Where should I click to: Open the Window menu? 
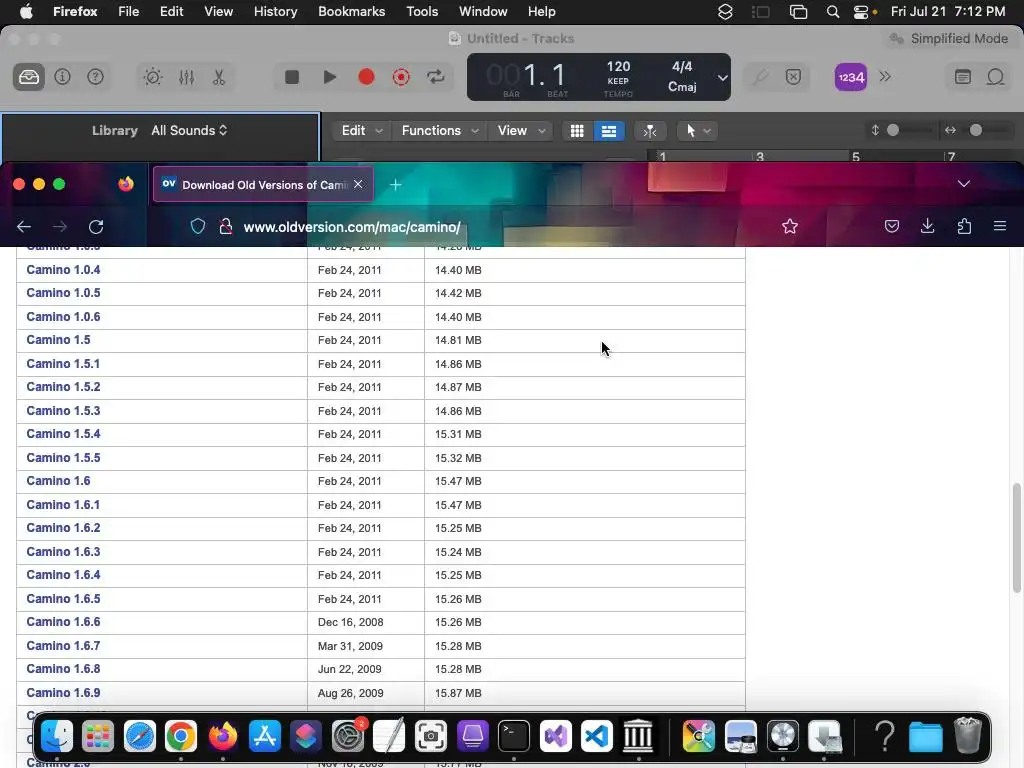[x=483, y=11]
